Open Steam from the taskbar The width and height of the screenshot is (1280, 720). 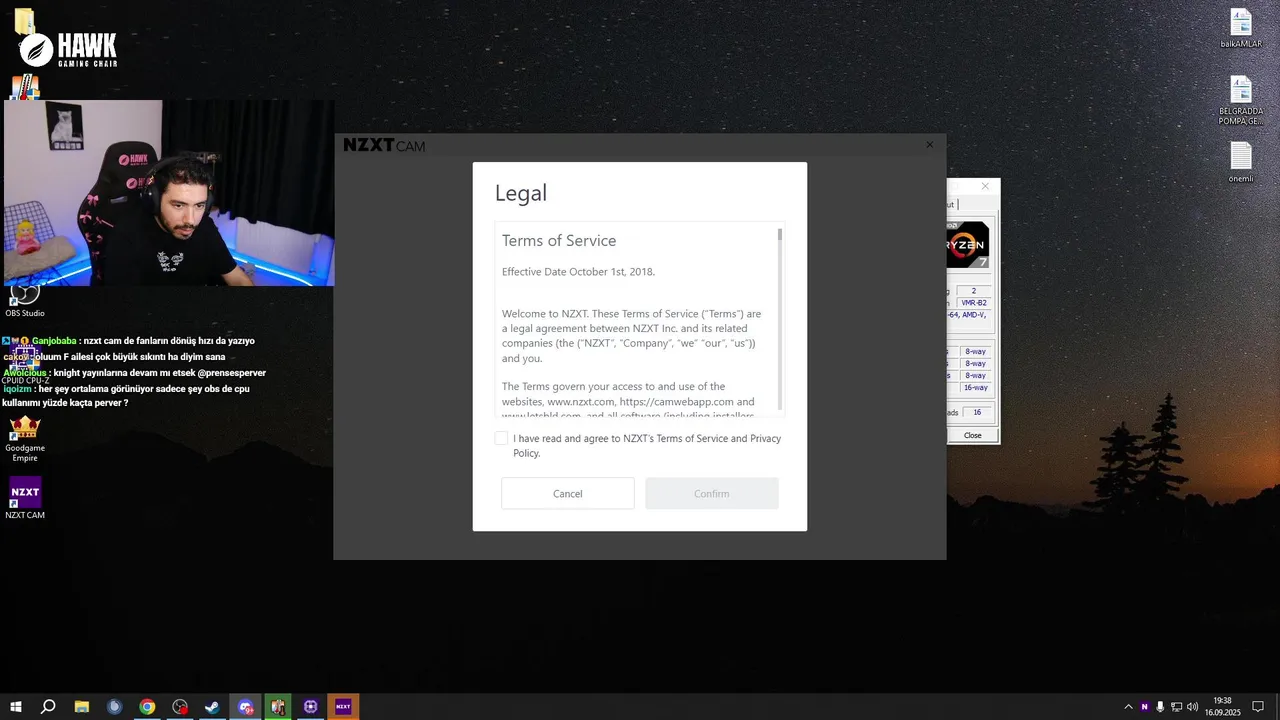tap(212, 707)
